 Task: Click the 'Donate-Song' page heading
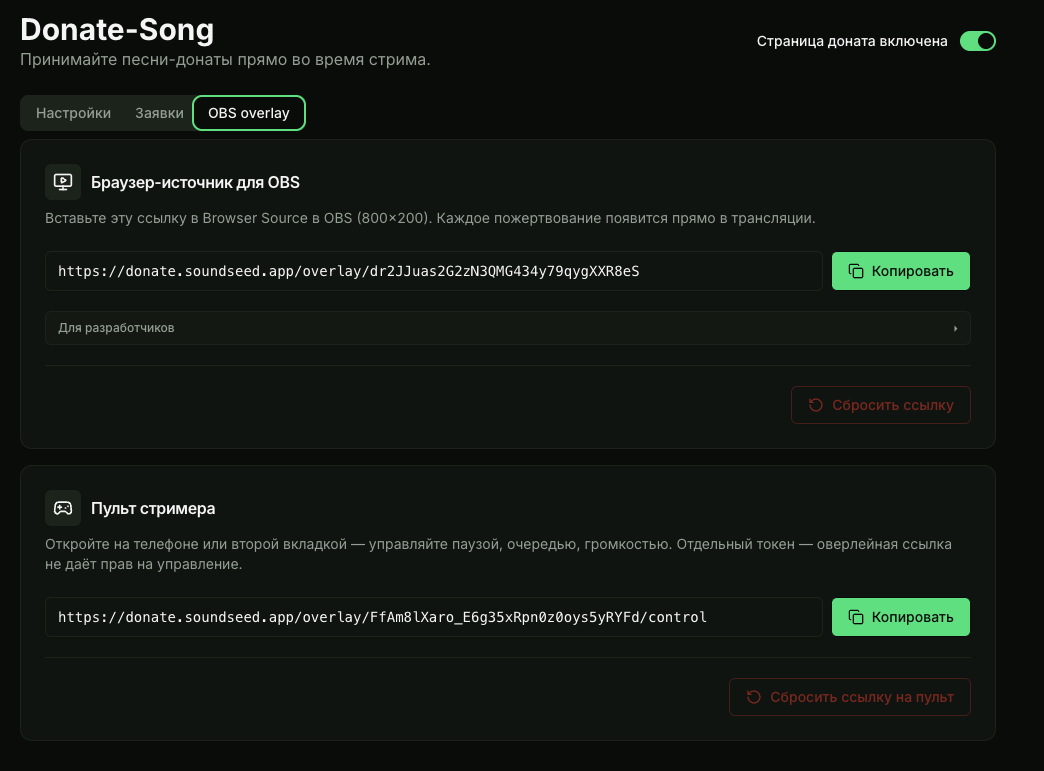[x=117, y=29]
